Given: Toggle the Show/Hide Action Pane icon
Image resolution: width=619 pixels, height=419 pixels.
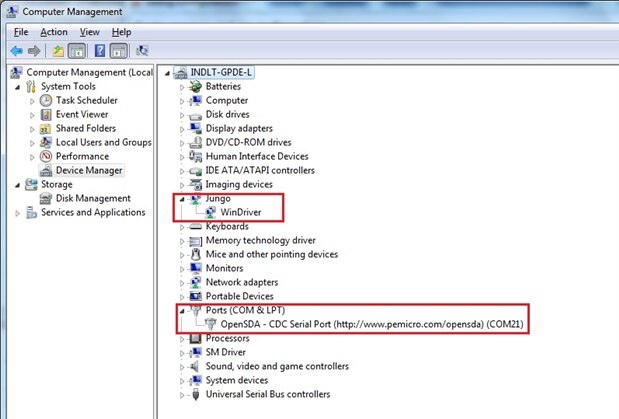Looking at the screenshot, I should coord(118,51).
